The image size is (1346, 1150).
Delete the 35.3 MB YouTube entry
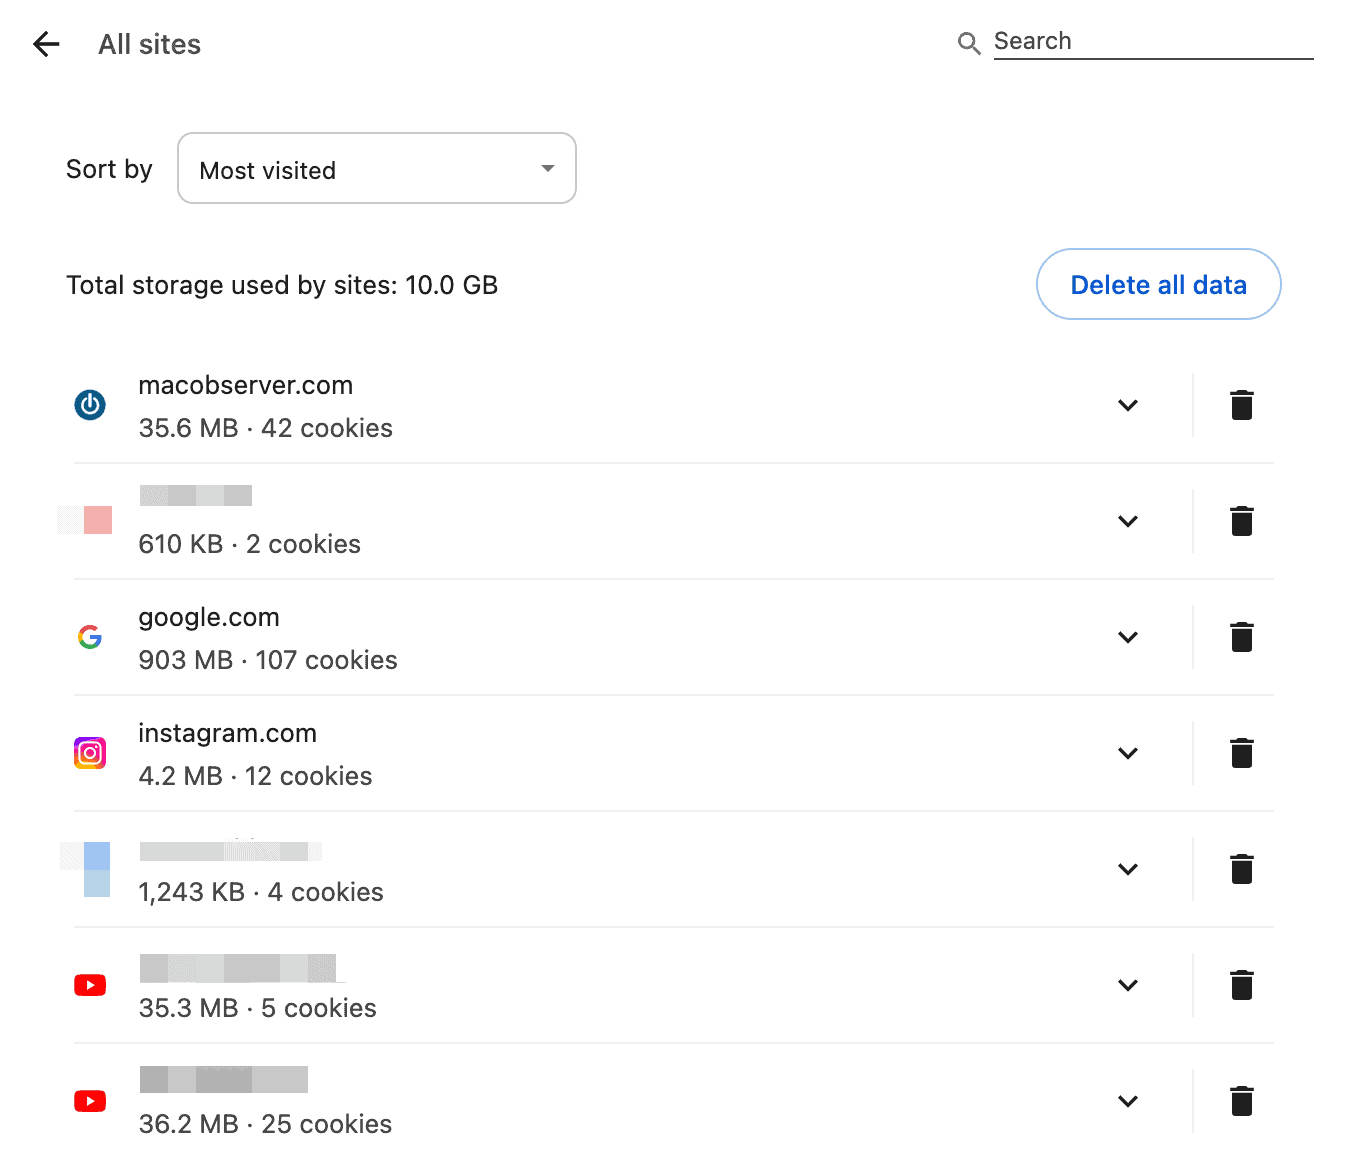point(1241,985)
